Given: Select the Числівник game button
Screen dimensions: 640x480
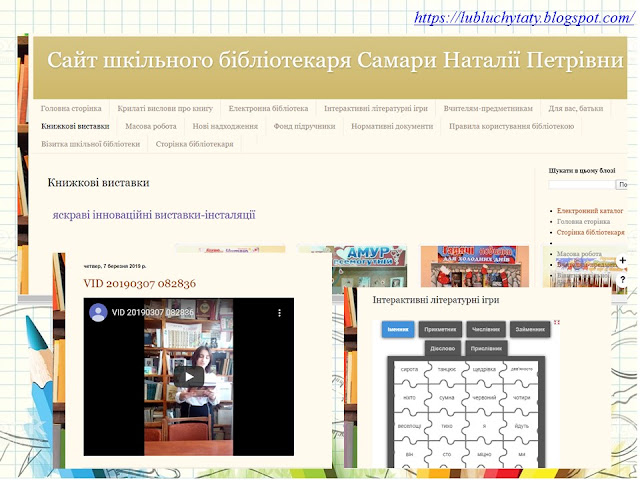Looking at the screenshot, I should [x=486, y=329].
